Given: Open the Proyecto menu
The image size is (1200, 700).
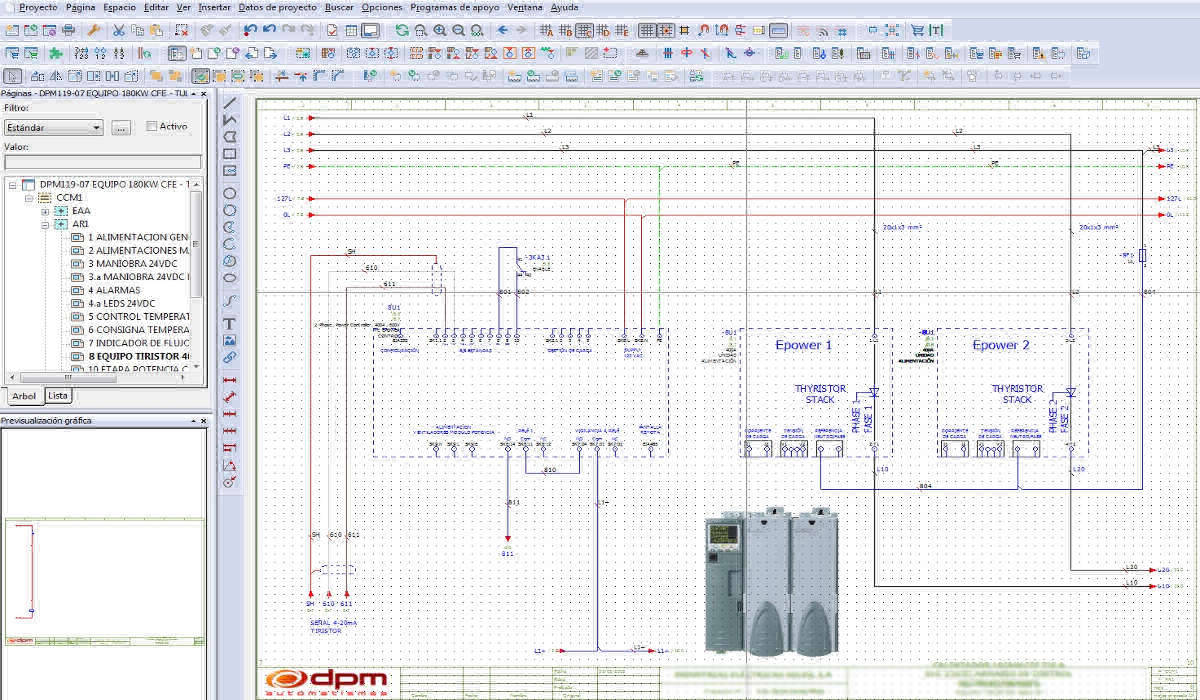Looking at the screenshot, I should coord(39,6).
